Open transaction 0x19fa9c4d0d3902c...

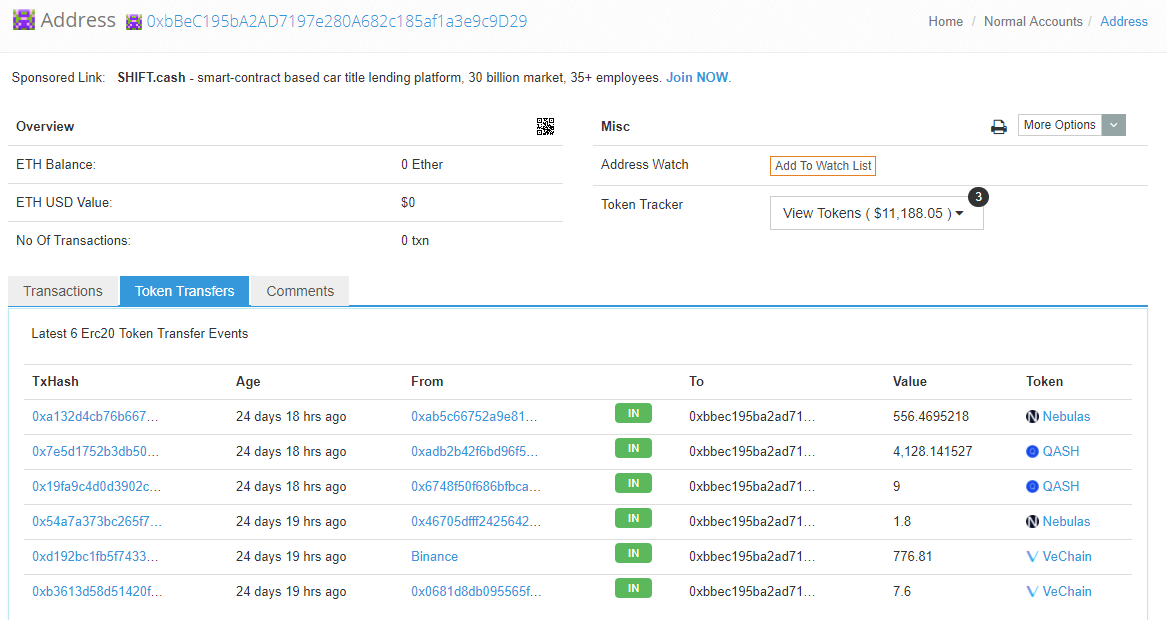pyautogui.click(x=96, y=486)
